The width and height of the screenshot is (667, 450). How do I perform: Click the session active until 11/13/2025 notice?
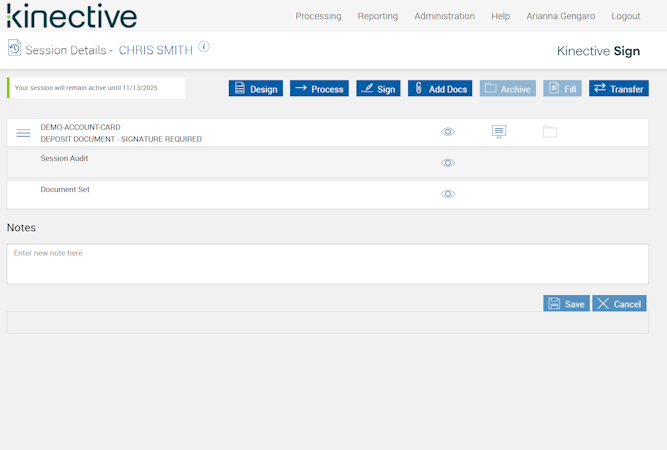96,88
